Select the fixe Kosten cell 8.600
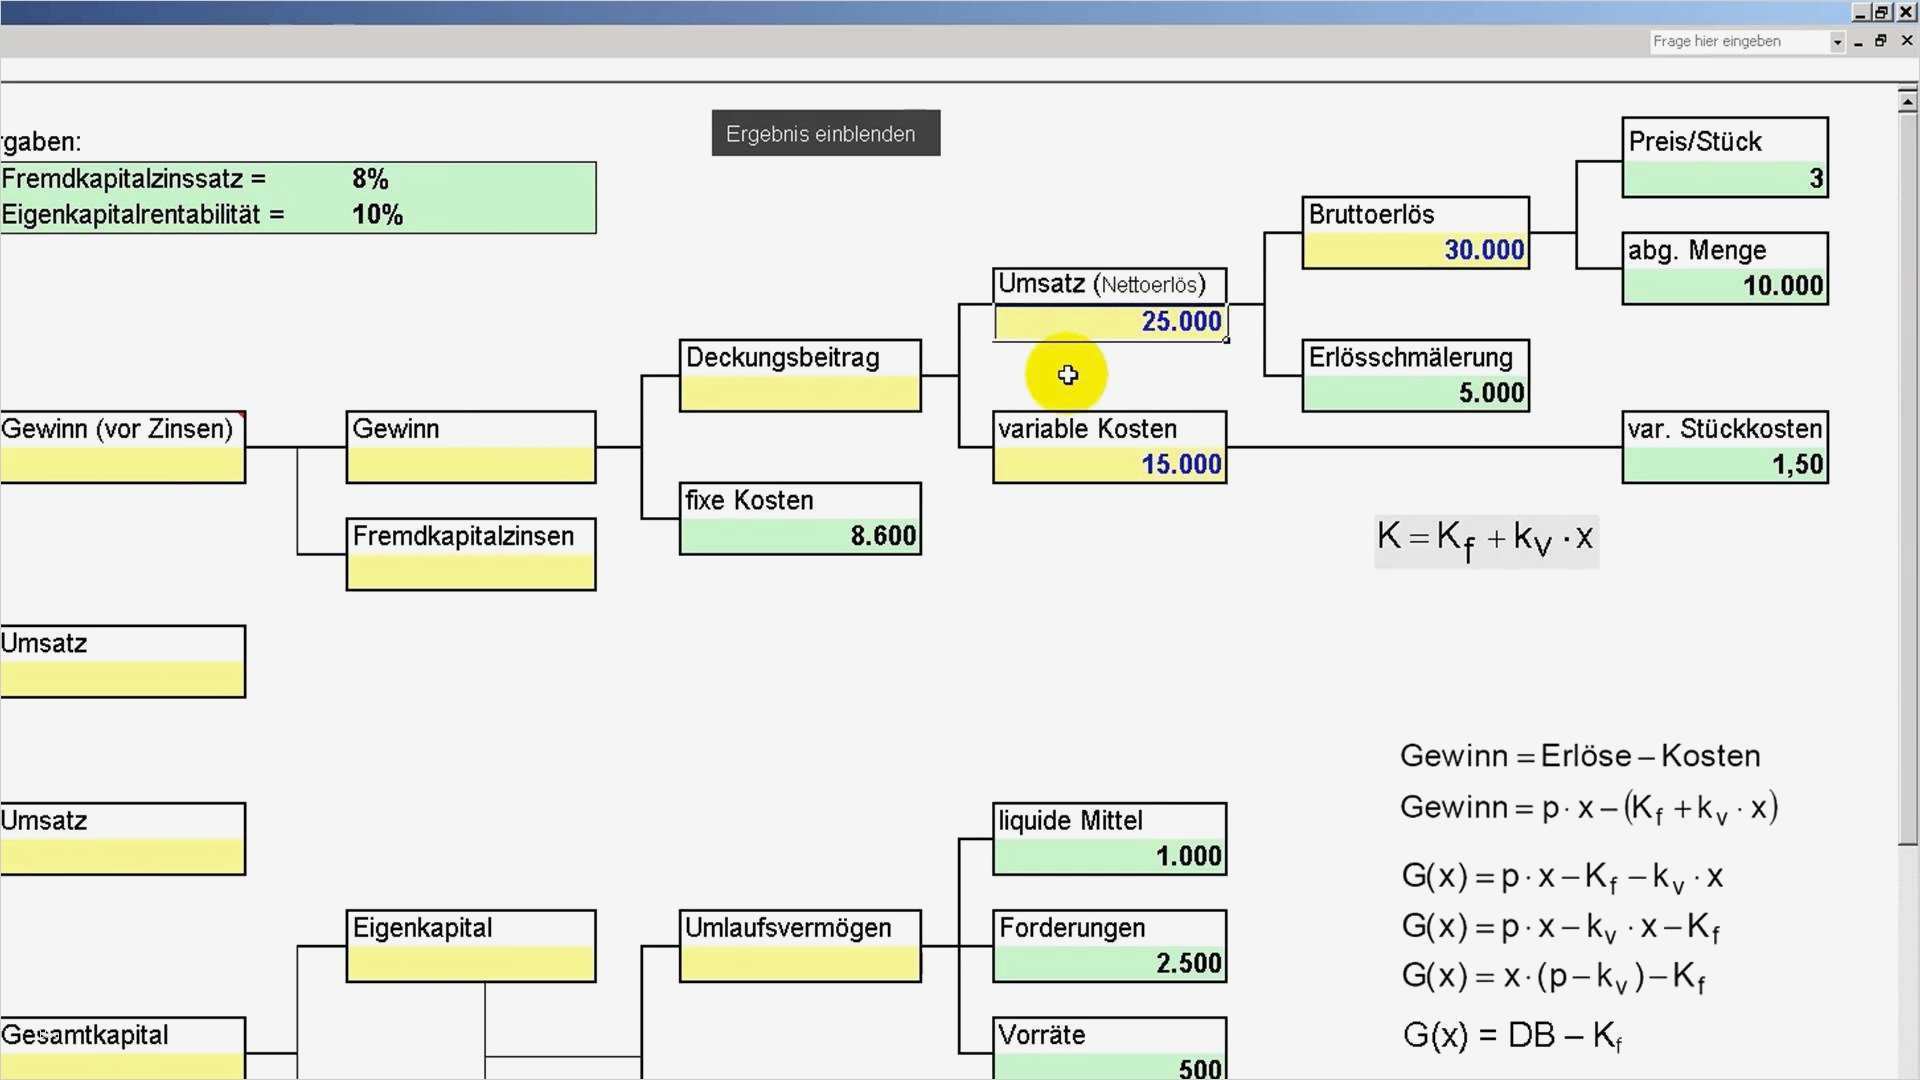This screenshot has width=1920, height=1080. tap(799, 536)
